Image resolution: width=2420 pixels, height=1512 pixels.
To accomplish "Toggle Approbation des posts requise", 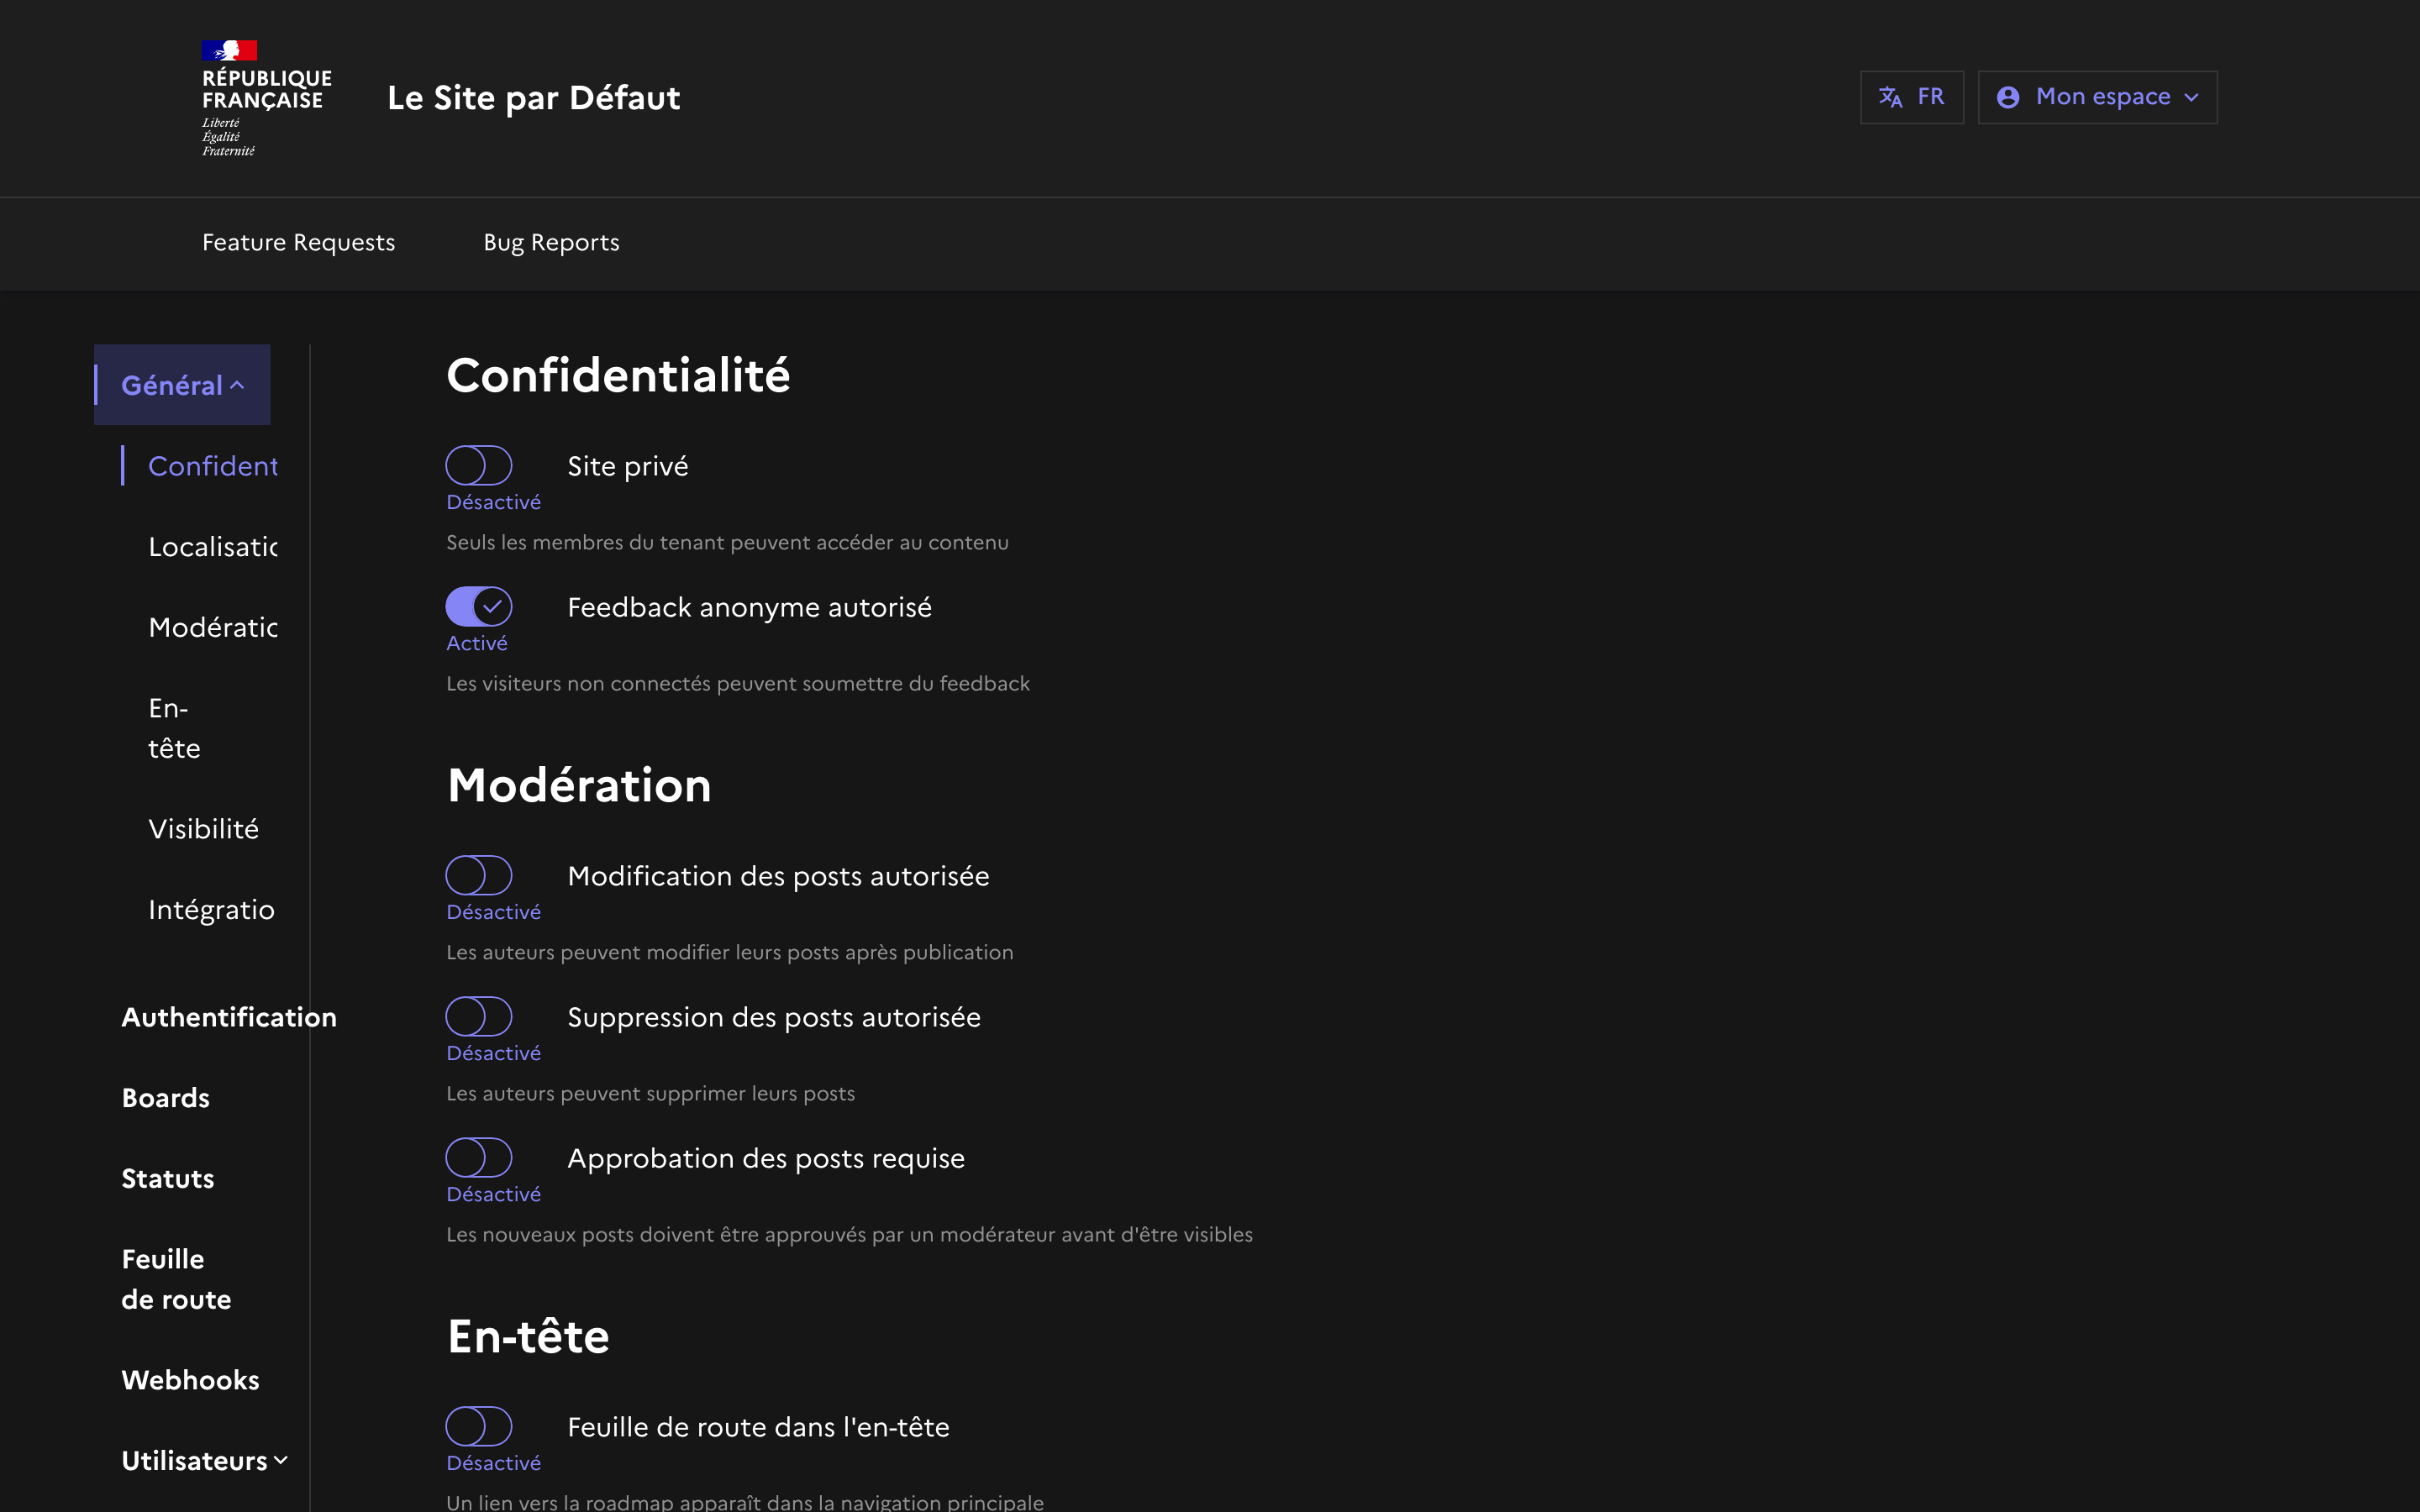I will [x=479, y=1157].
